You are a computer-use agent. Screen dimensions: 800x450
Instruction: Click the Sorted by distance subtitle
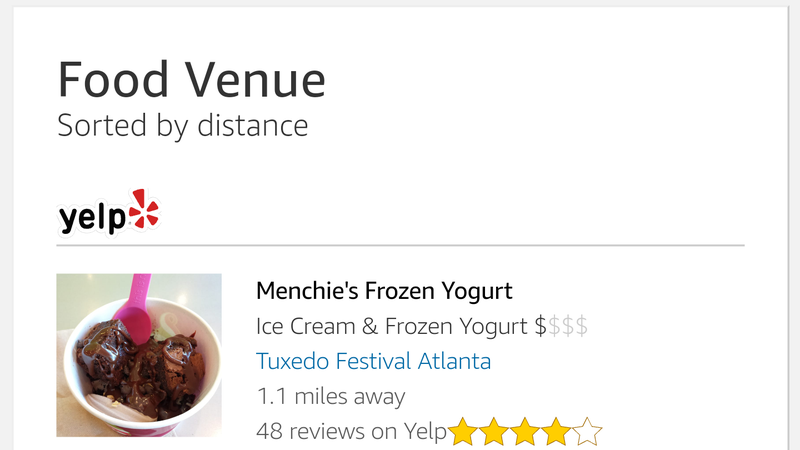point(183,126)
